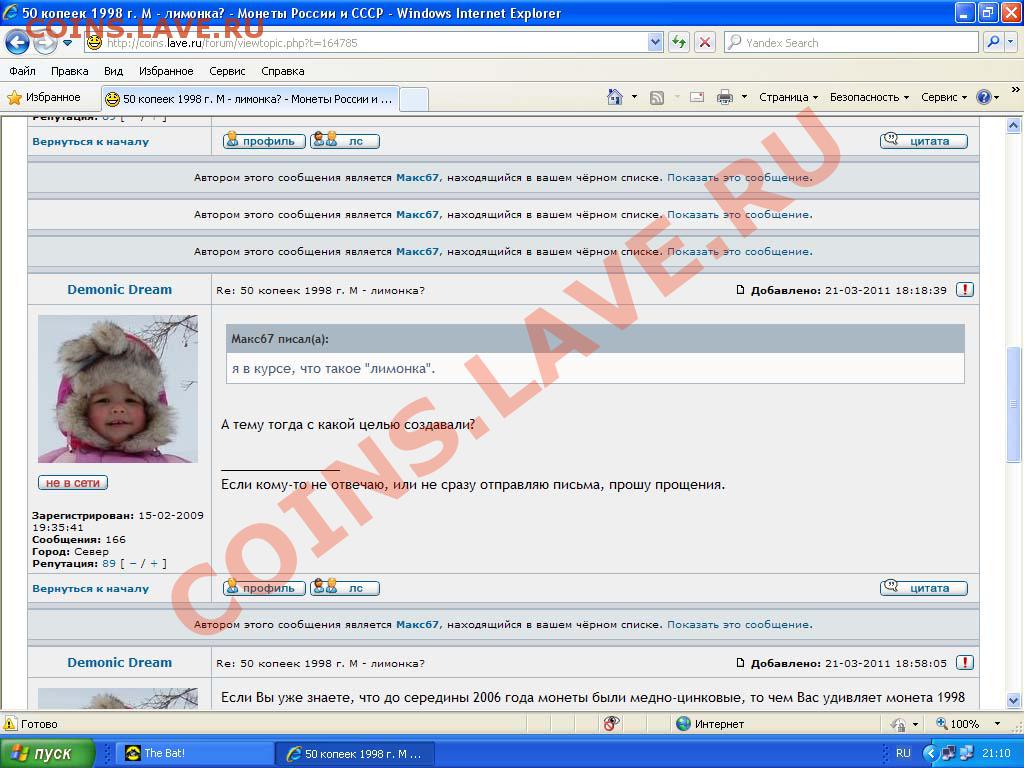Click the topmost лс private message button
1024x768 pixels.
[345, 141]
